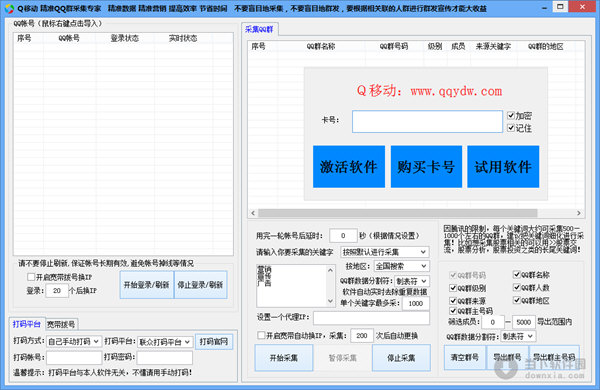Click the 筛选成员 minimum field showing 0
Image resolution: width=600 pixels, height=390 pixels.
(493, 322)
